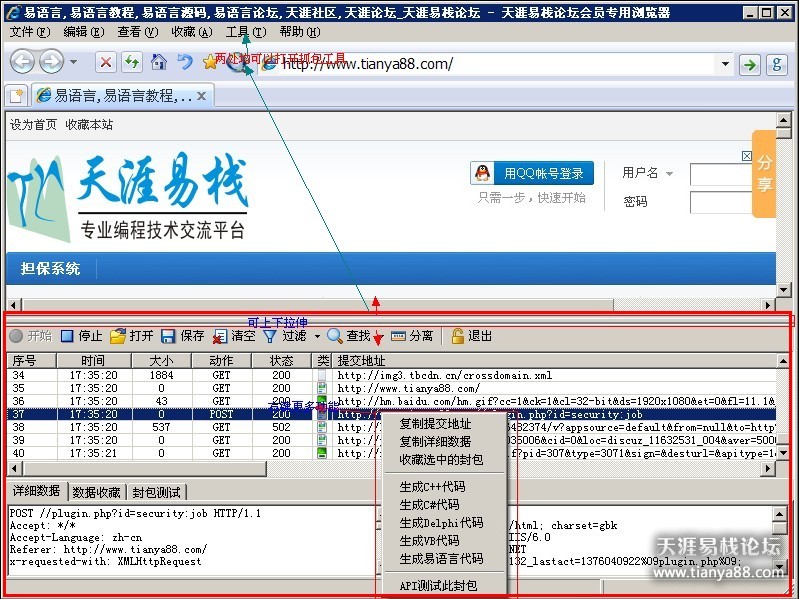Click the 担保系统 navigation item
This screenshot has height=599, width=799.
tap(50, 268)
